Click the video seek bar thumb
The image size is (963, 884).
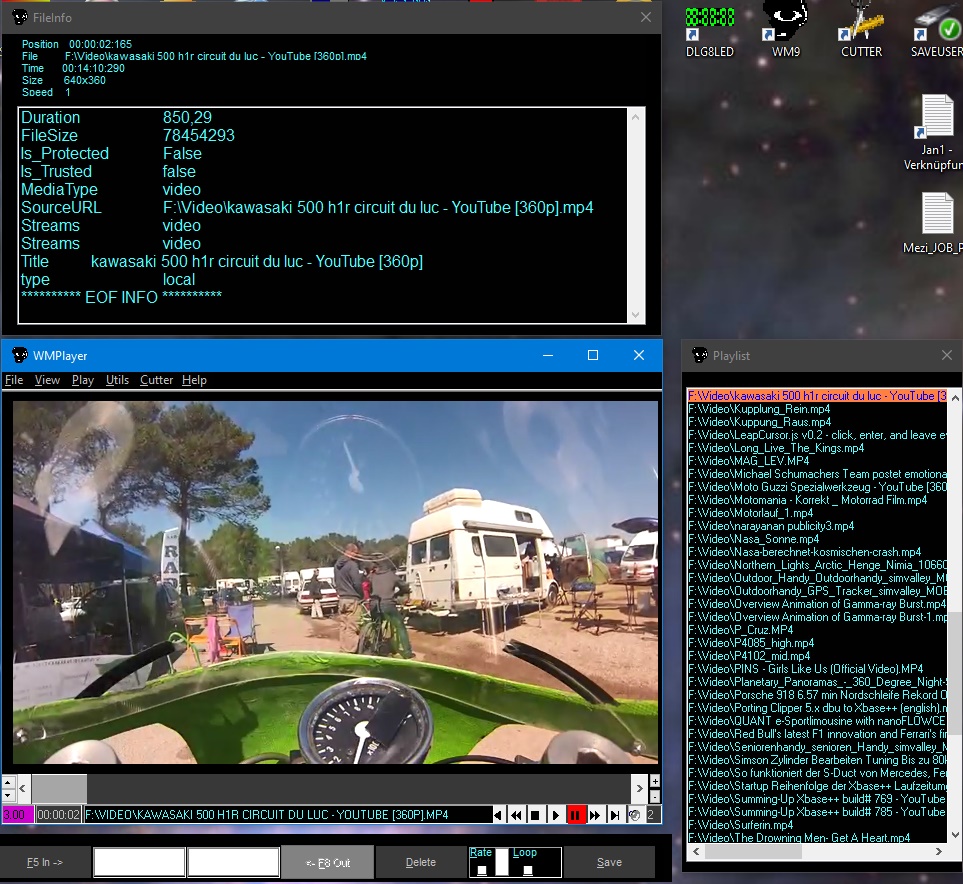tap(60, 787)
